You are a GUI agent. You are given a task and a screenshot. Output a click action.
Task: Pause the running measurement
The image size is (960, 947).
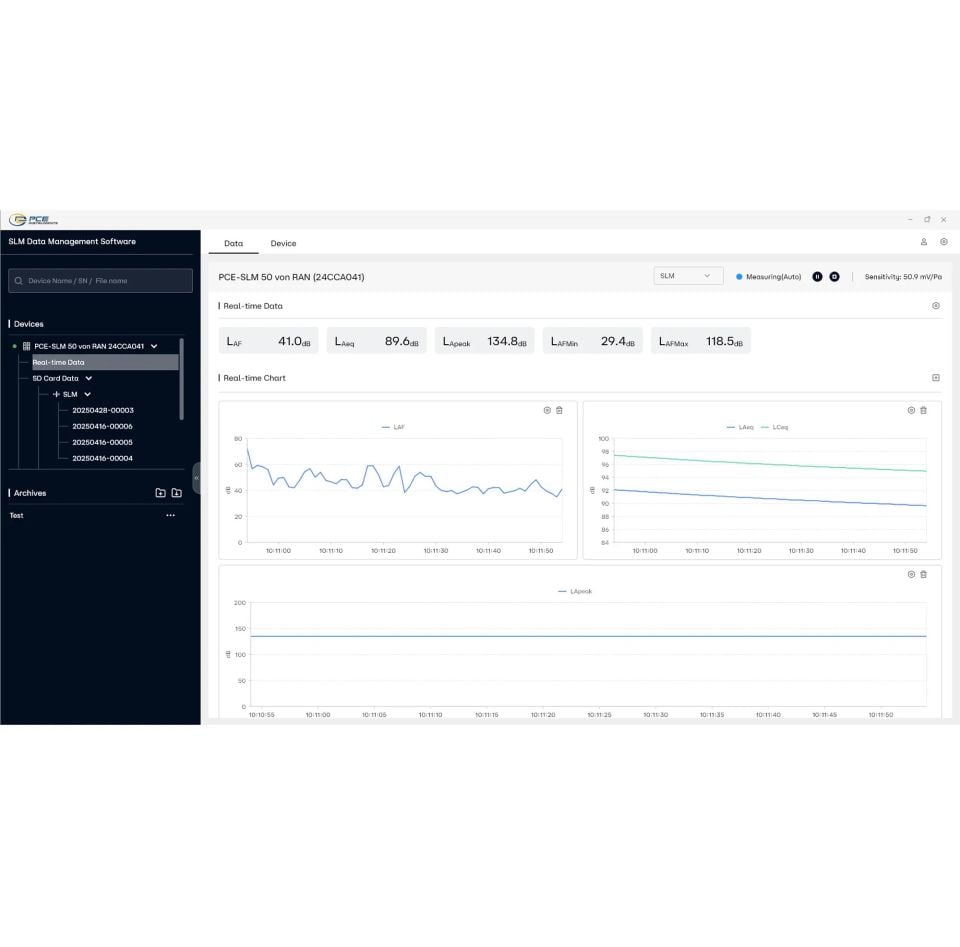coord(817,277)
